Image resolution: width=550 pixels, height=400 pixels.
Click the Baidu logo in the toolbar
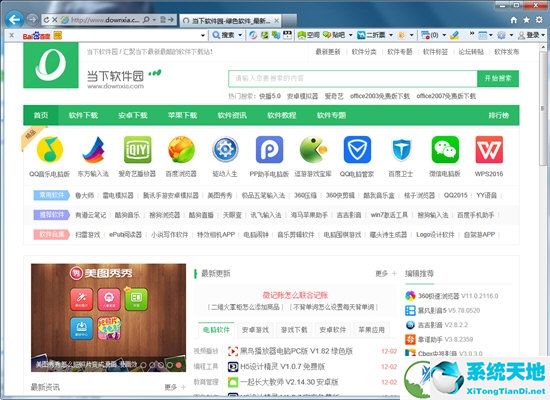(36, 35)
